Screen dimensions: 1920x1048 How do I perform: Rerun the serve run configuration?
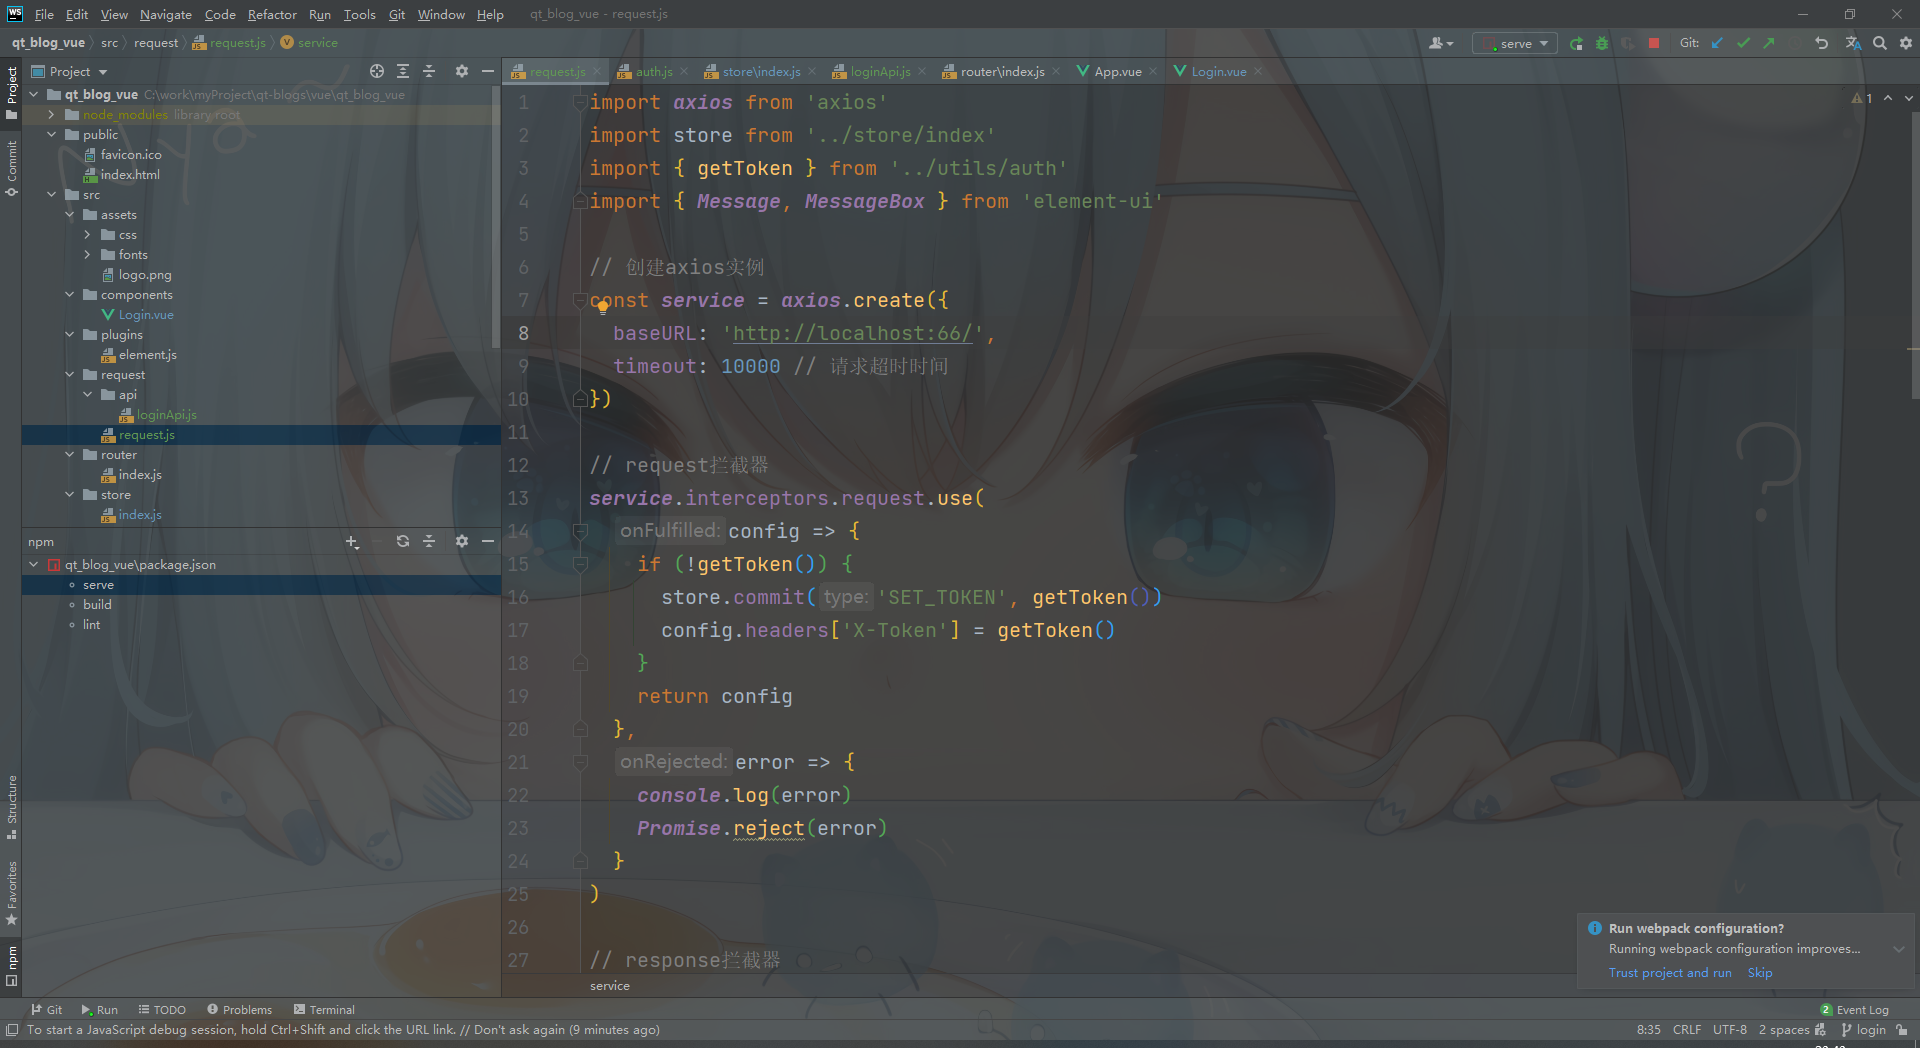pyautogui.click(x=1576, y=43)
